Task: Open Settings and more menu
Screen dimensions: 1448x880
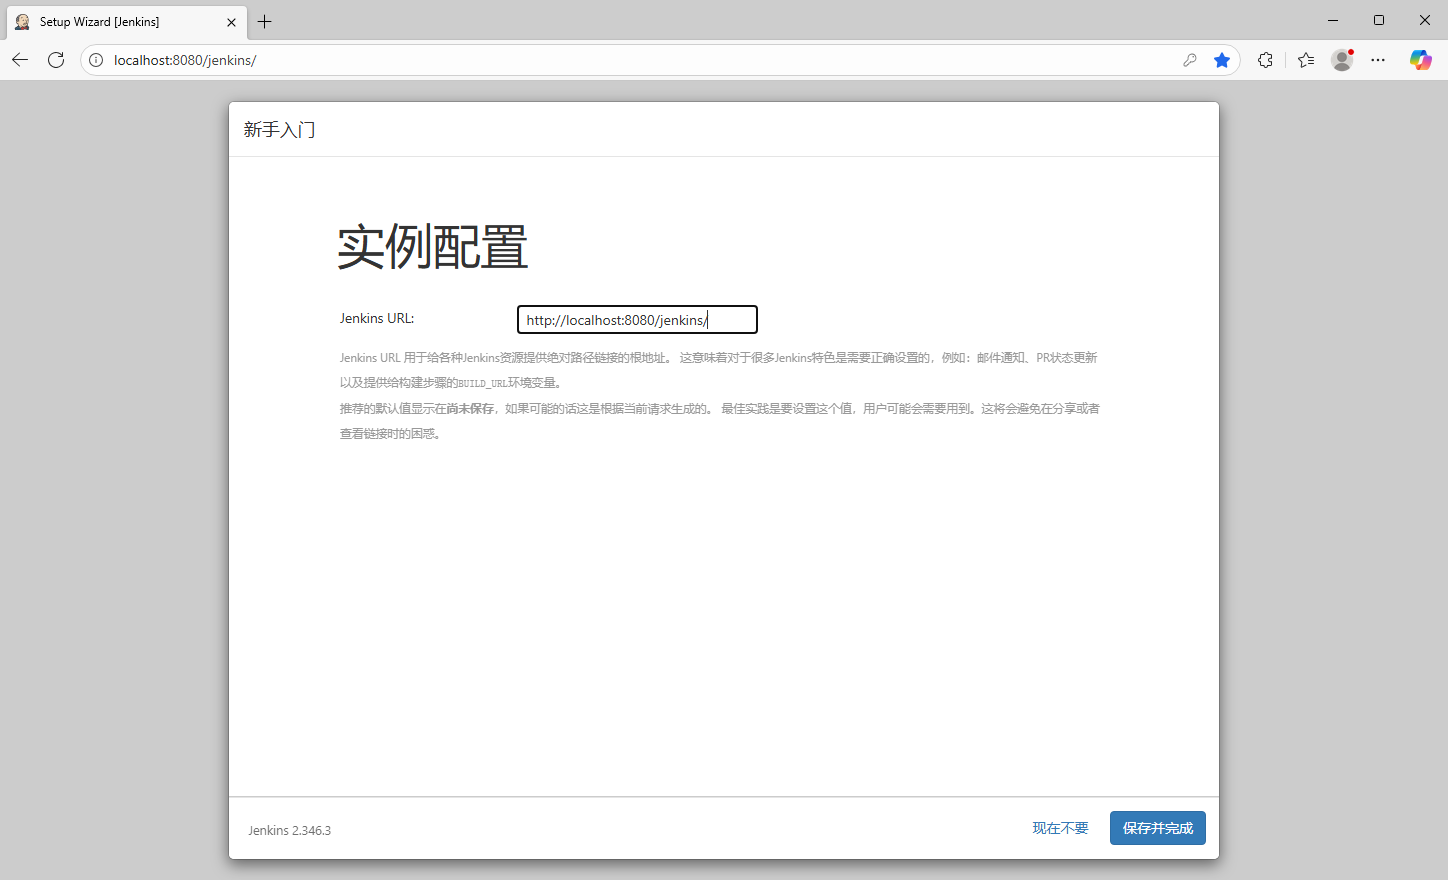Action: click(x=1378, y=60)
